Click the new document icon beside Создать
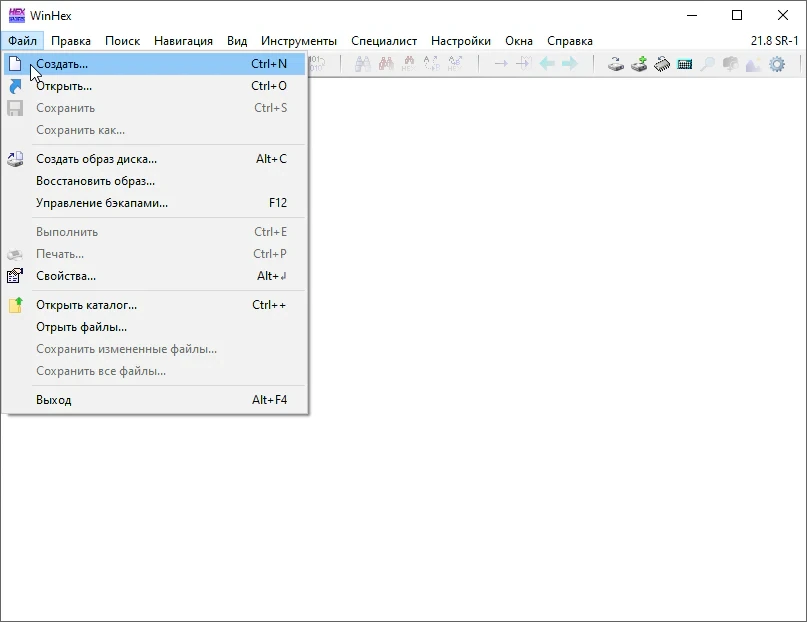 pos(15,64)
